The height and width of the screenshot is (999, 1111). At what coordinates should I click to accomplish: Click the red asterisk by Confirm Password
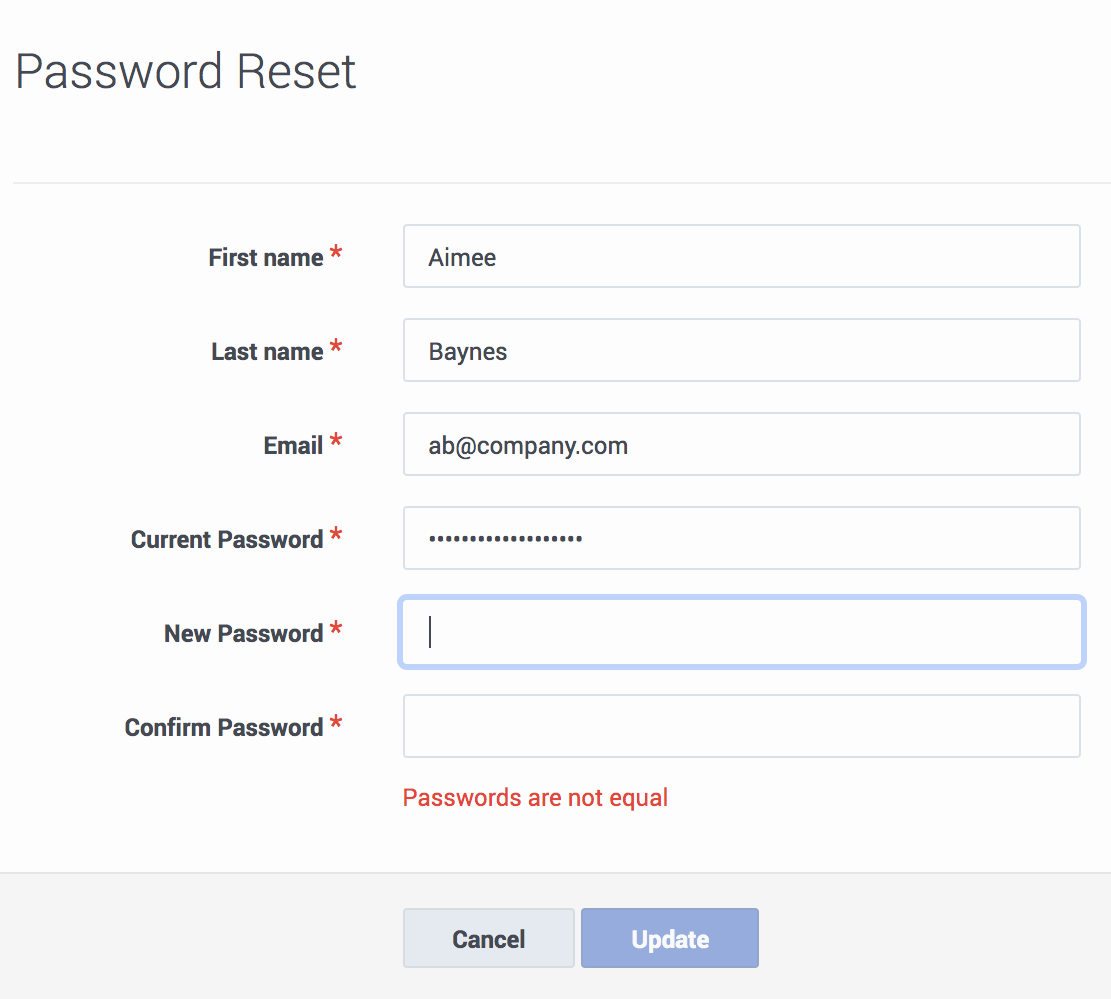(x=336, y=723)
